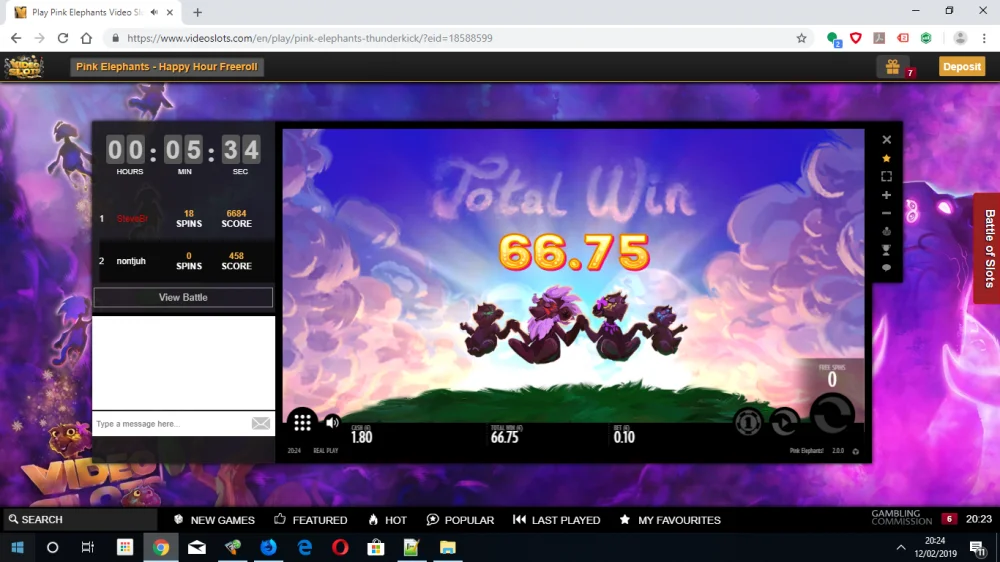Launch Microsoft Edge from the taskbar
This screenshot has height=562, width=1000.
tap(305, 547)
